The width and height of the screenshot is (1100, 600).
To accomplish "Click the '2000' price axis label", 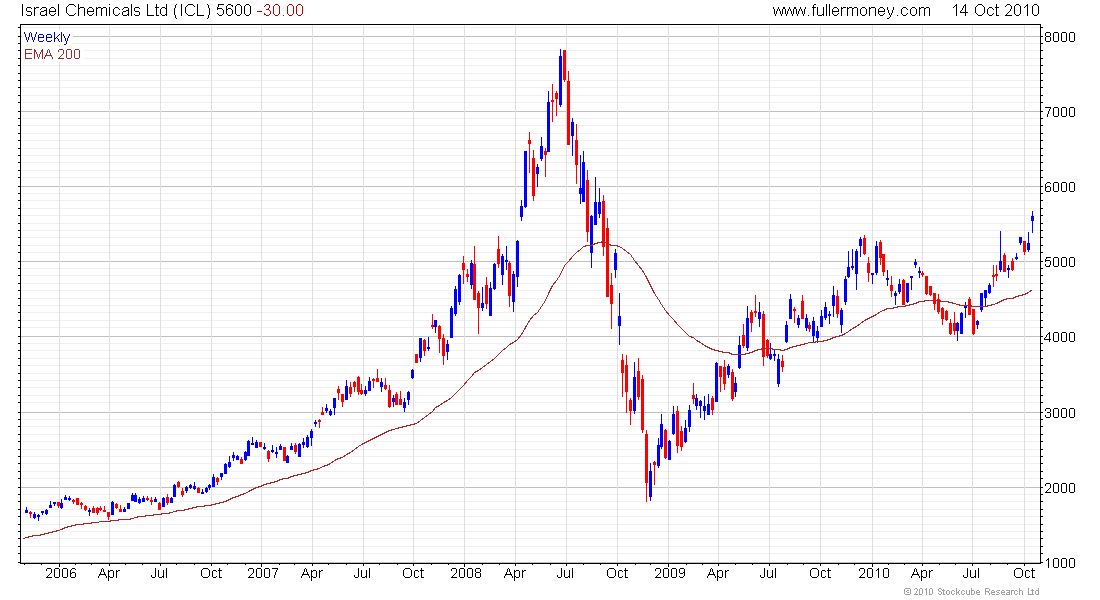I will click(x=1060, y=488).
